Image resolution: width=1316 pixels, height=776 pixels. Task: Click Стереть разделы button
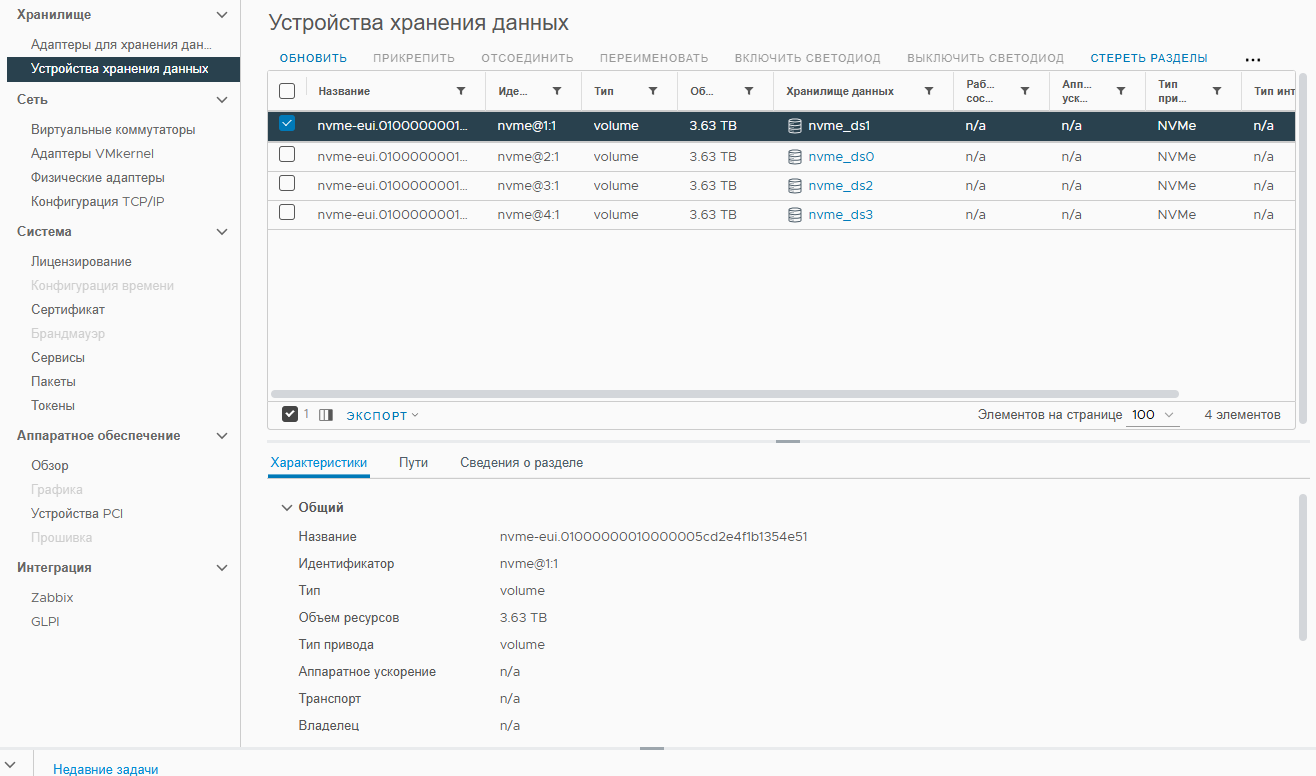1149,58
